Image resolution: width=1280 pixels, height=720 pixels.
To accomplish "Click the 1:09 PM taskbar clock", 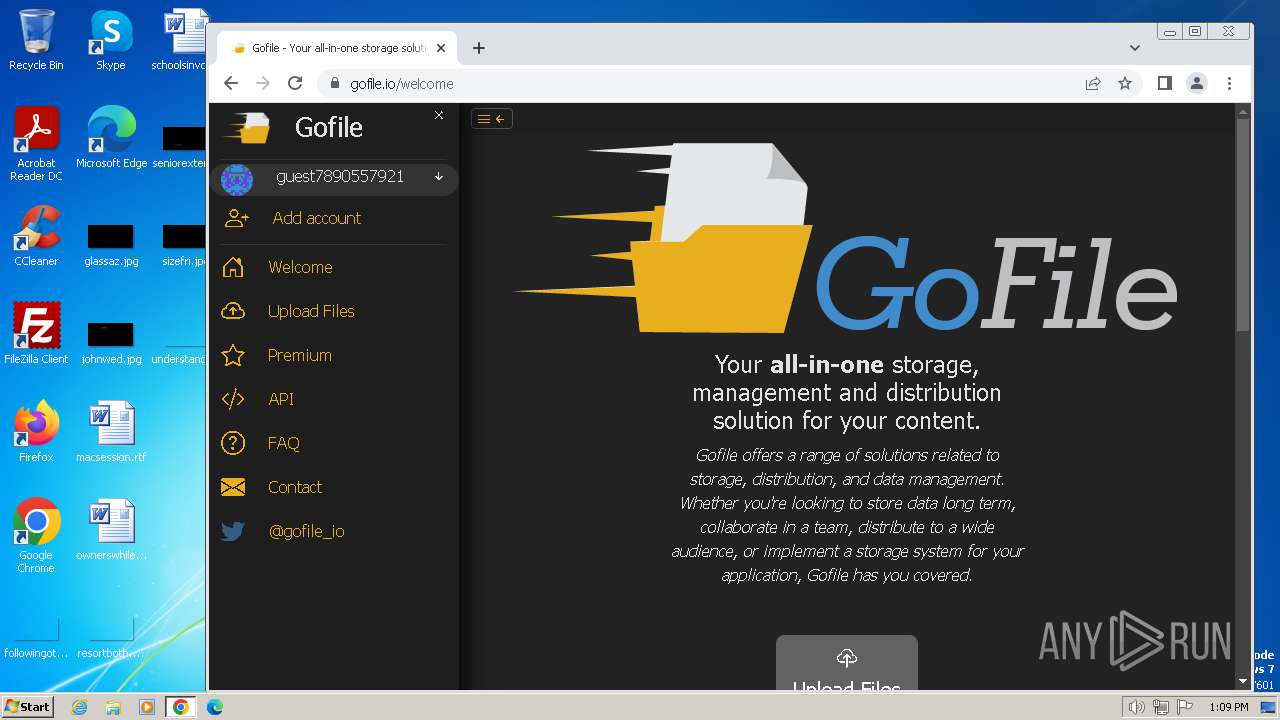I will point(1229,707).
